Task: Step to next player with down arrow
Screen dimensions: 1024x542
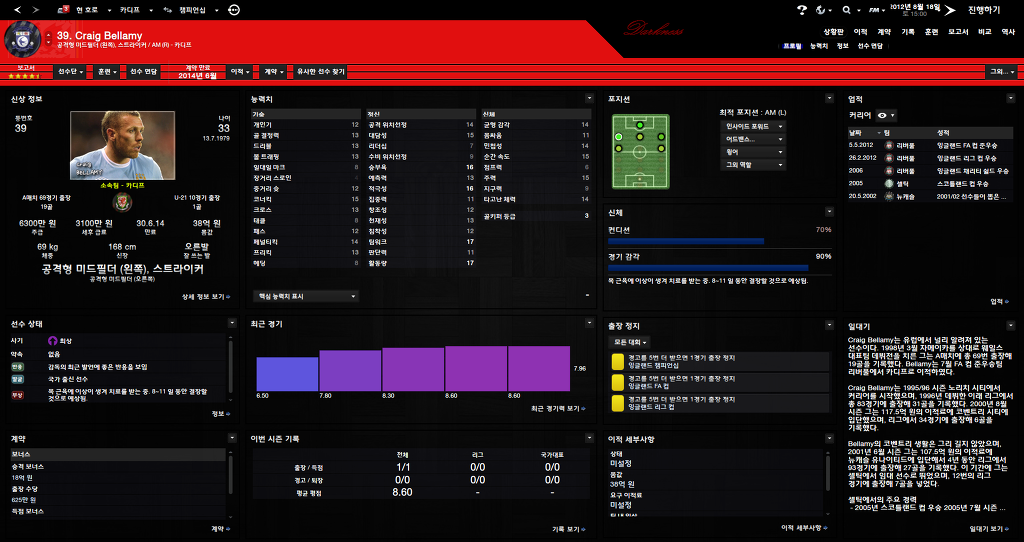Action: [x=49, y=42]
